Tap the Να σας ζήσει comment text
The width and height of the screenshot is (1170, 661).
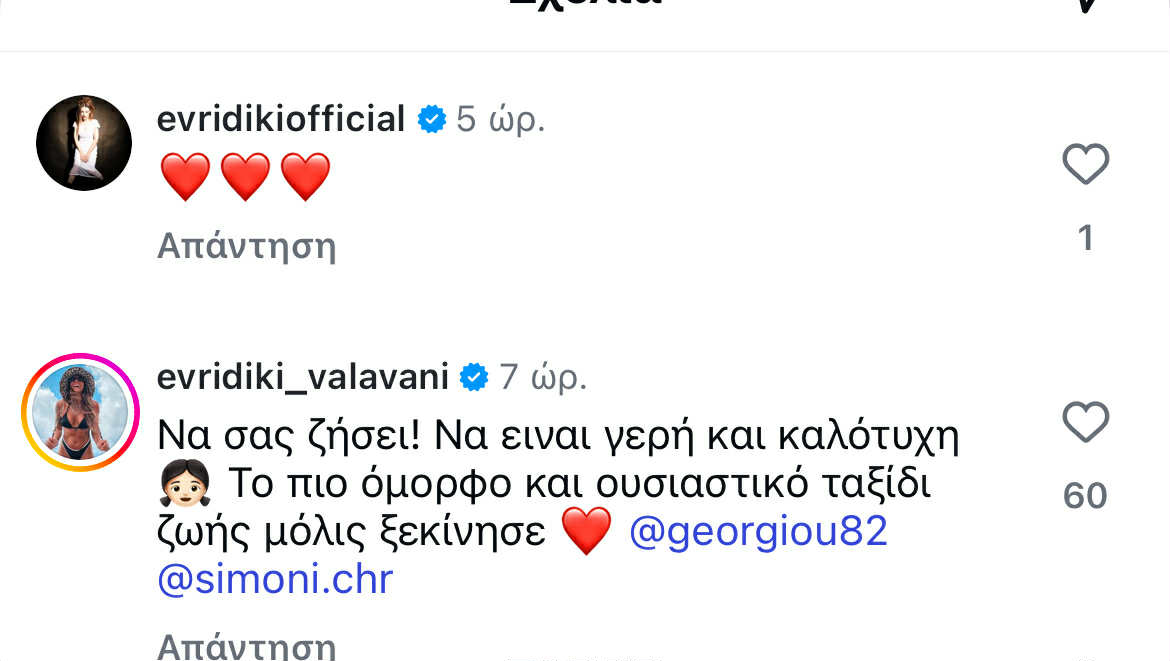click(558, 507)
